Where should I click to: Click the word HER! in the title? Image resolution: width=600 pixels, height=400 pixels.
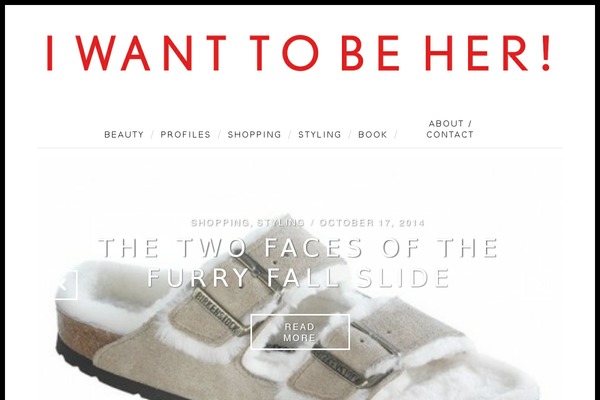click(488, 53)
